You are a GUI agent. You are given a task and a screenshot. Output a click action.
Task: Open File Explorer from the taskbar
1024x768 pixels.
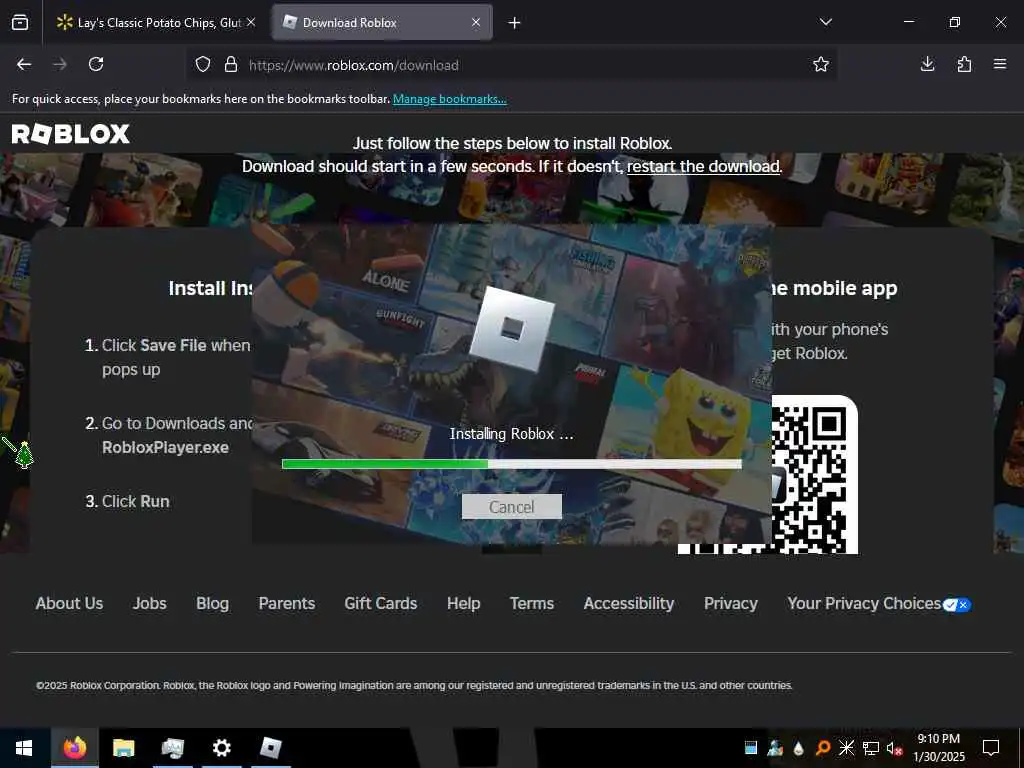123,748
